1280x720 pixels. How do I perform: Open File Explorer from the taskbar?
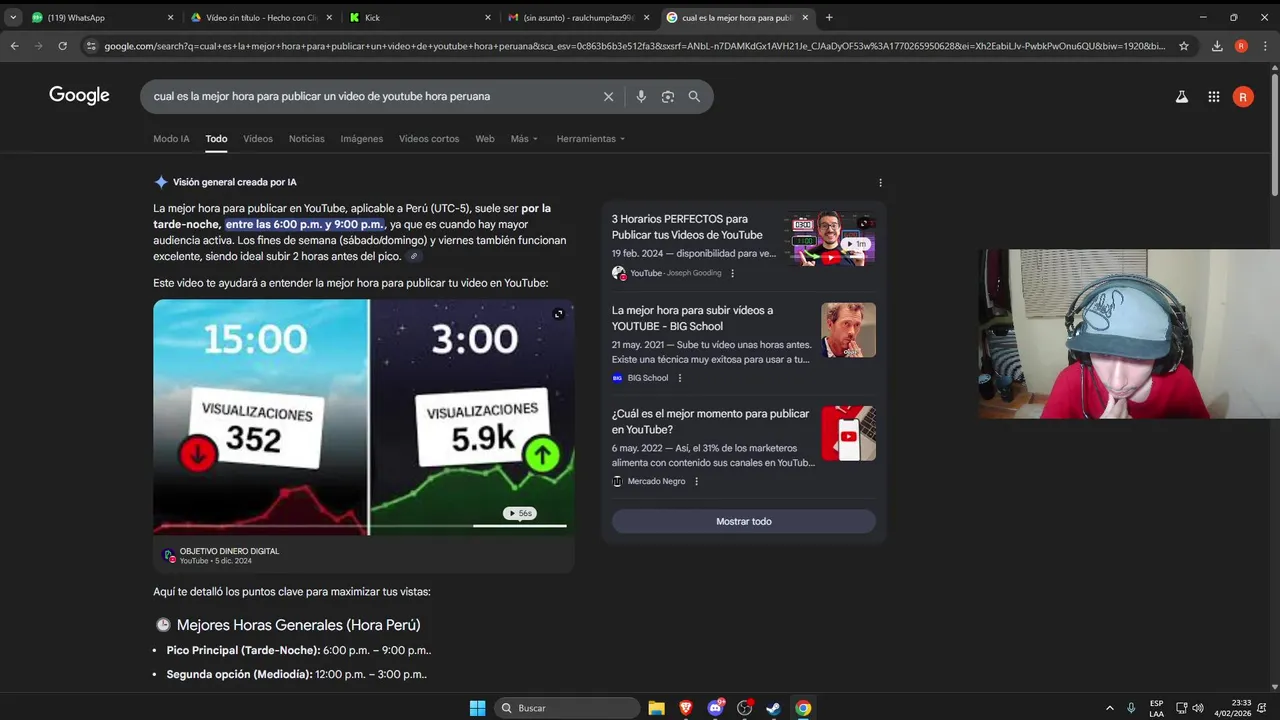click(x=656, y=708)
